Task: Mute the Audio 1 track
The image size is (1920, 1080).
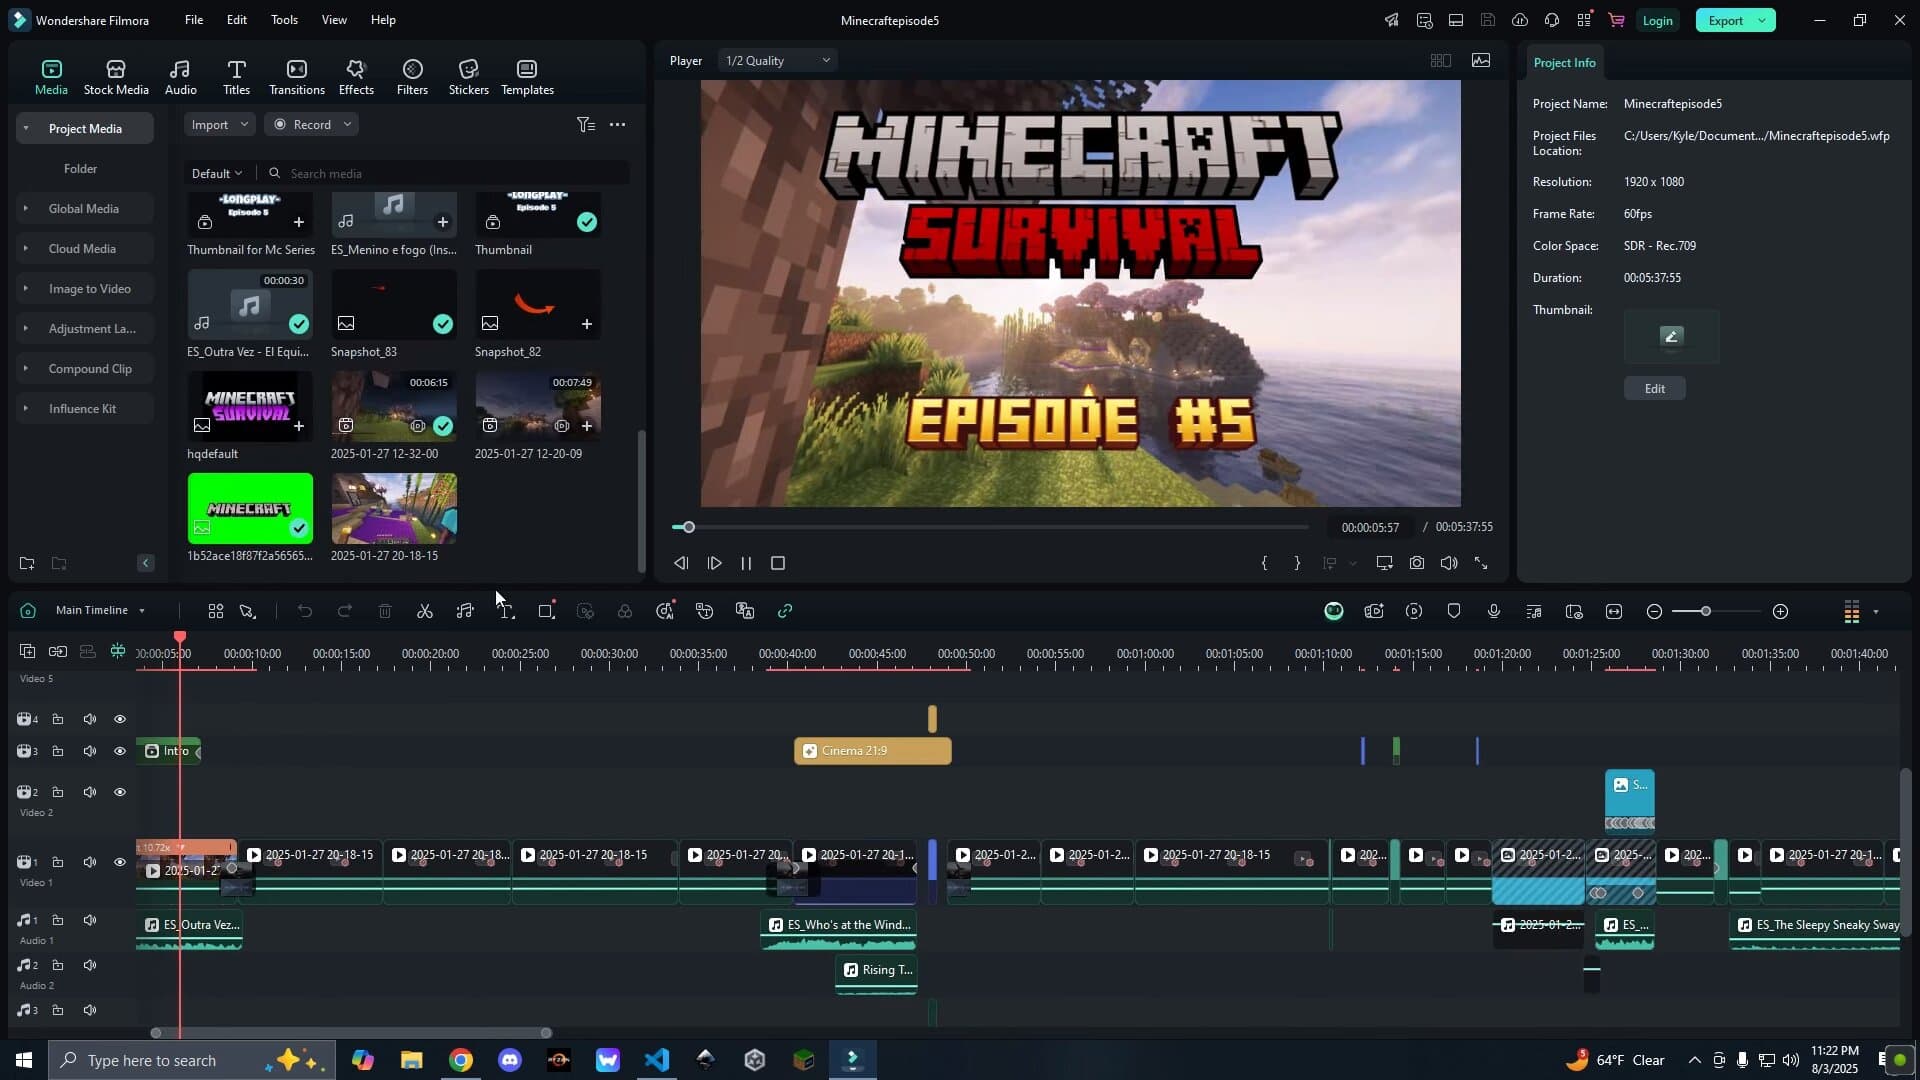Action: coord(89,920)
